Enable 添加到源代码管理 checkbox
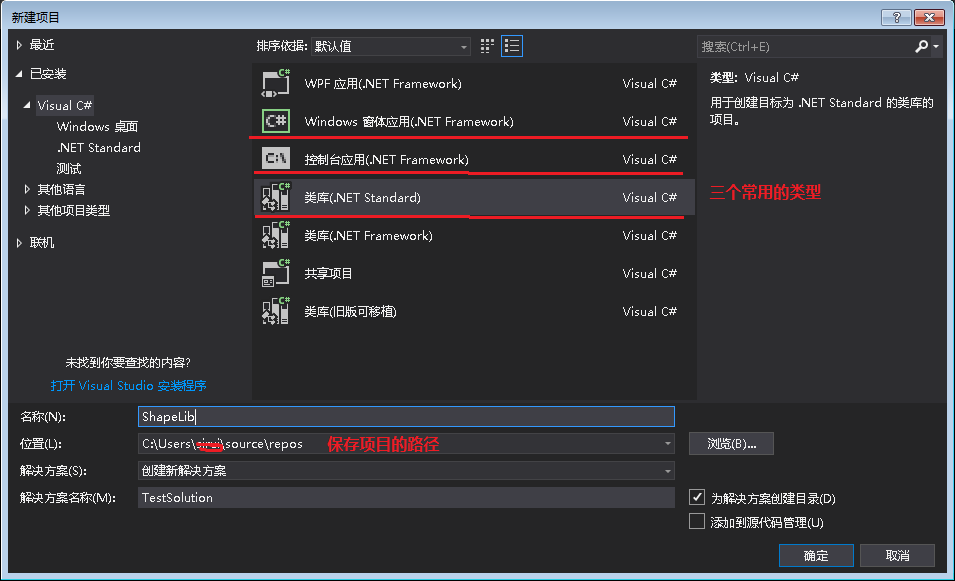 [697, 521]
